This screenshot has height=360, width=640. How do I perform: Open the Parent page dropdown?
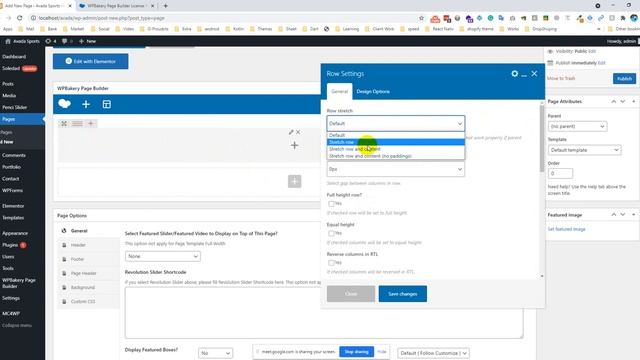click(x=577, y=127)
